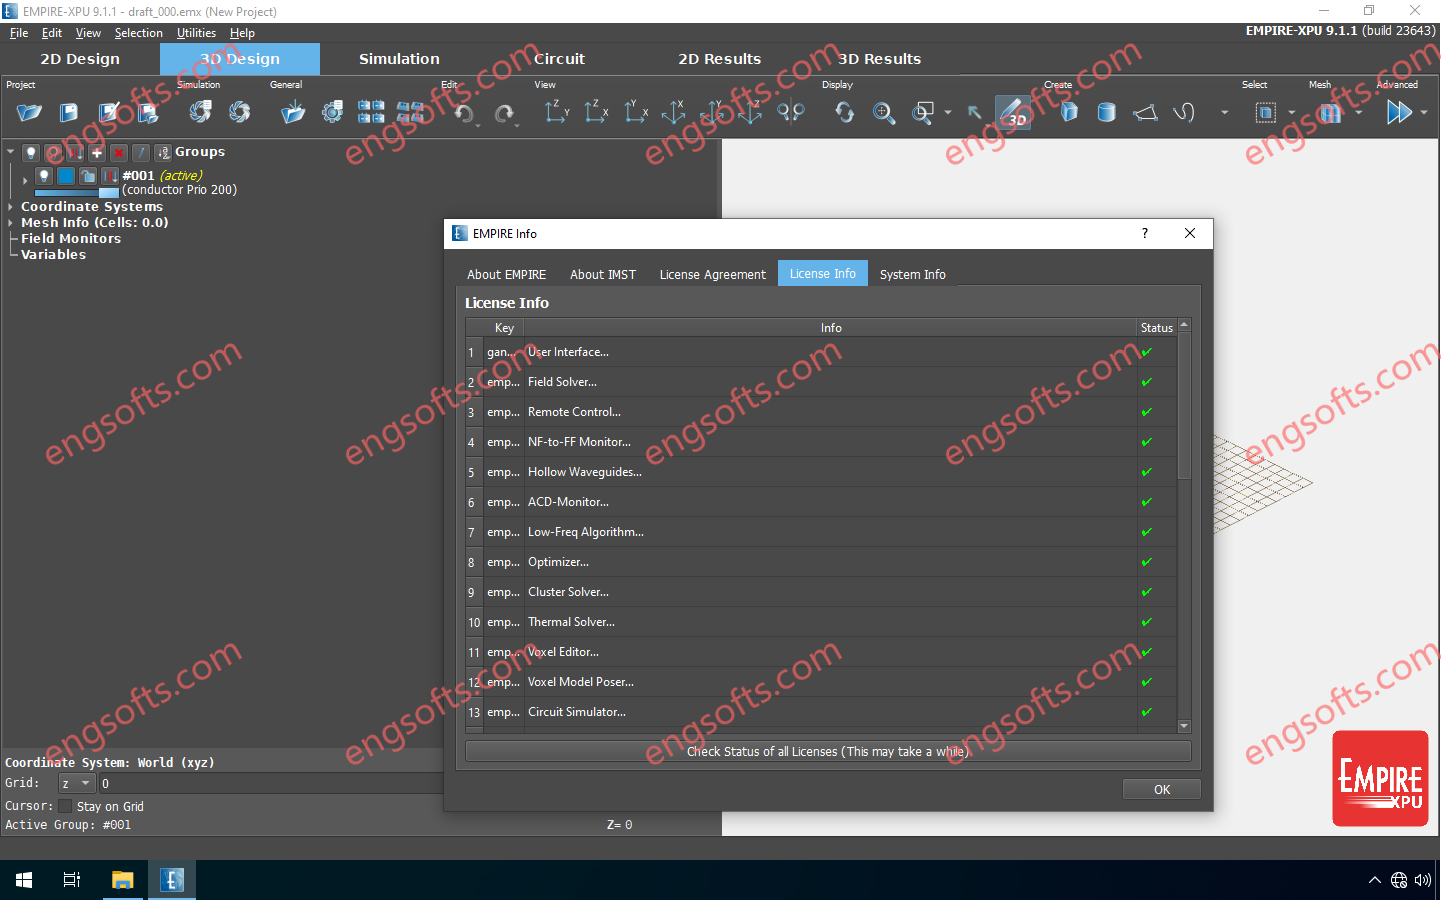
Task: Create a polygon shape
Action: click(1146, 112)
